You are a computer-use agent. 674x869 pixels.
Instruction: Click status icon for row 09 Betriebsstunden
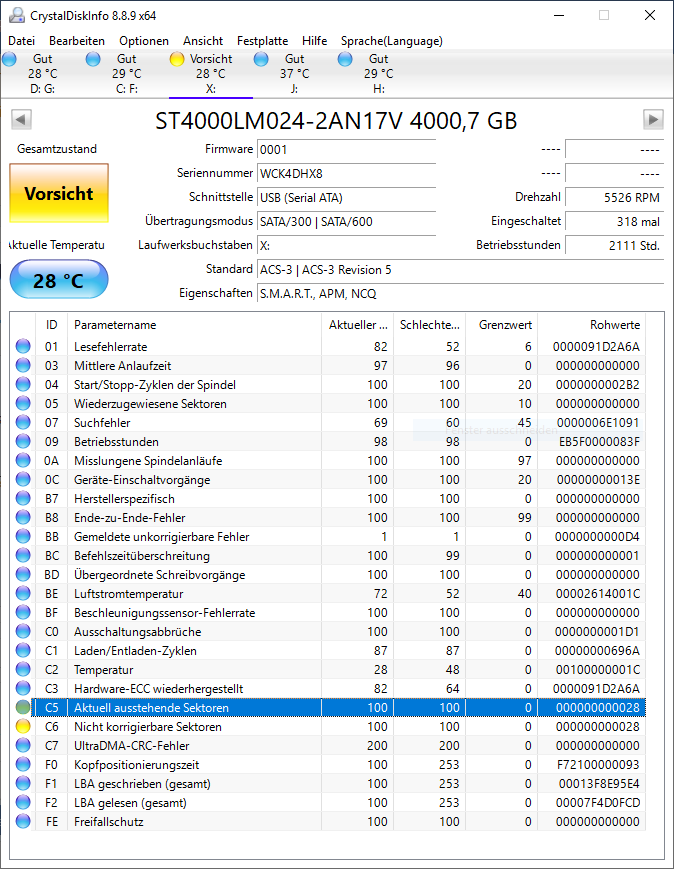coord(23,442)
